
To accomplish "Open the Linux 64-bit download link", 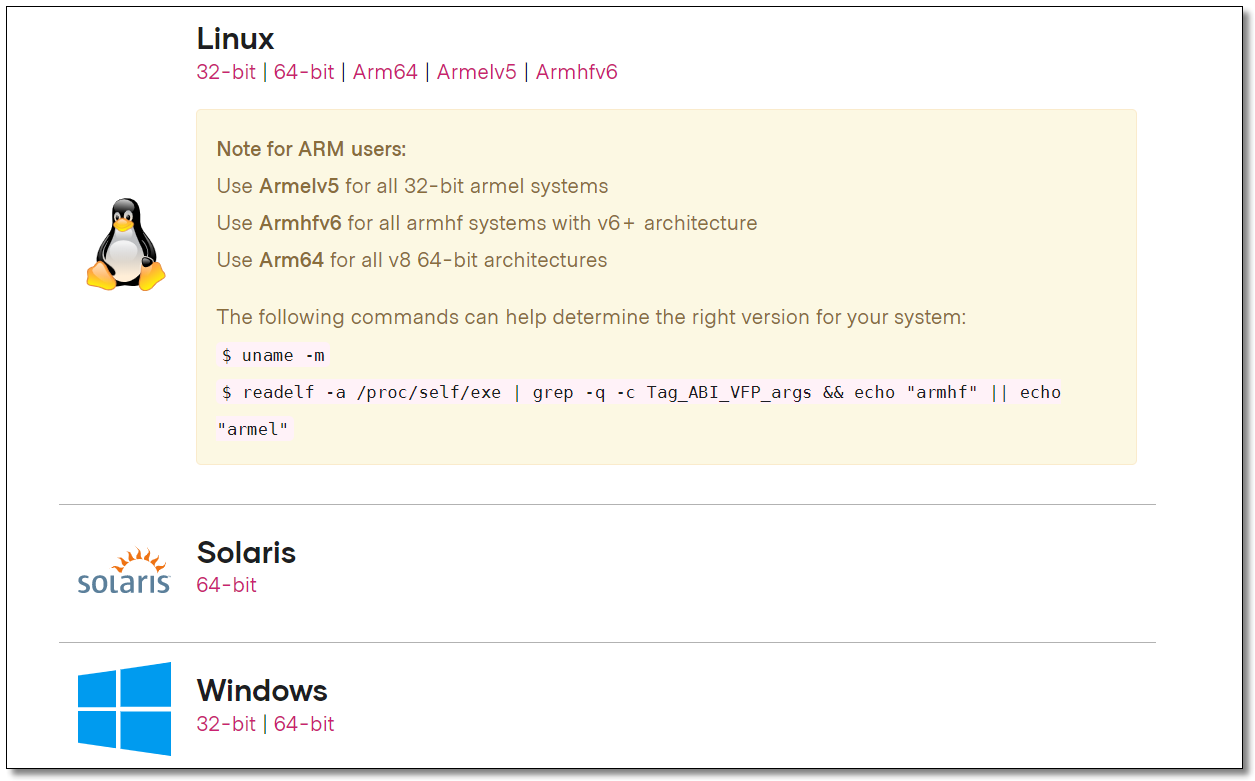I will [304, 72].
